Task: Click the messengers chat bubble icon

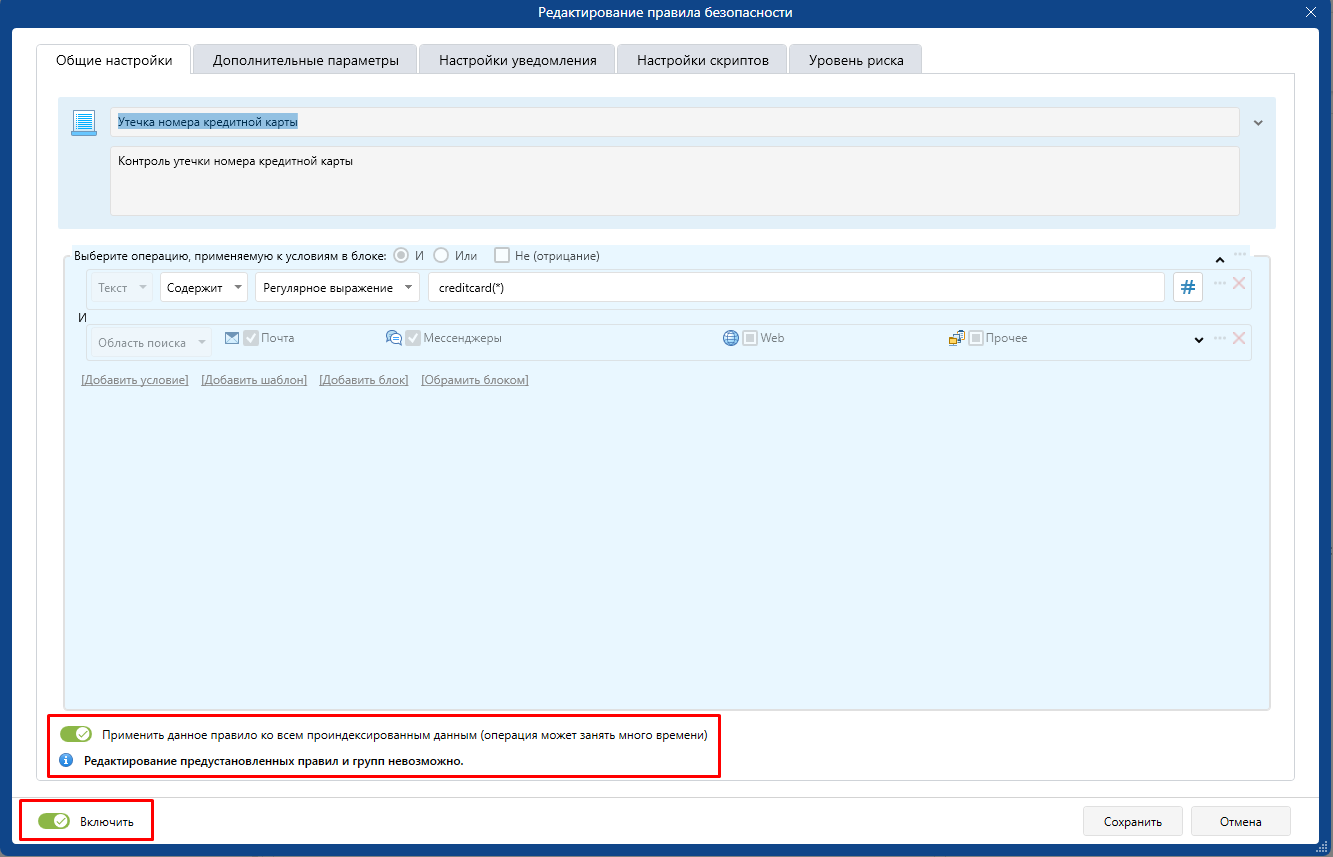Action: [x=394, y=338]
